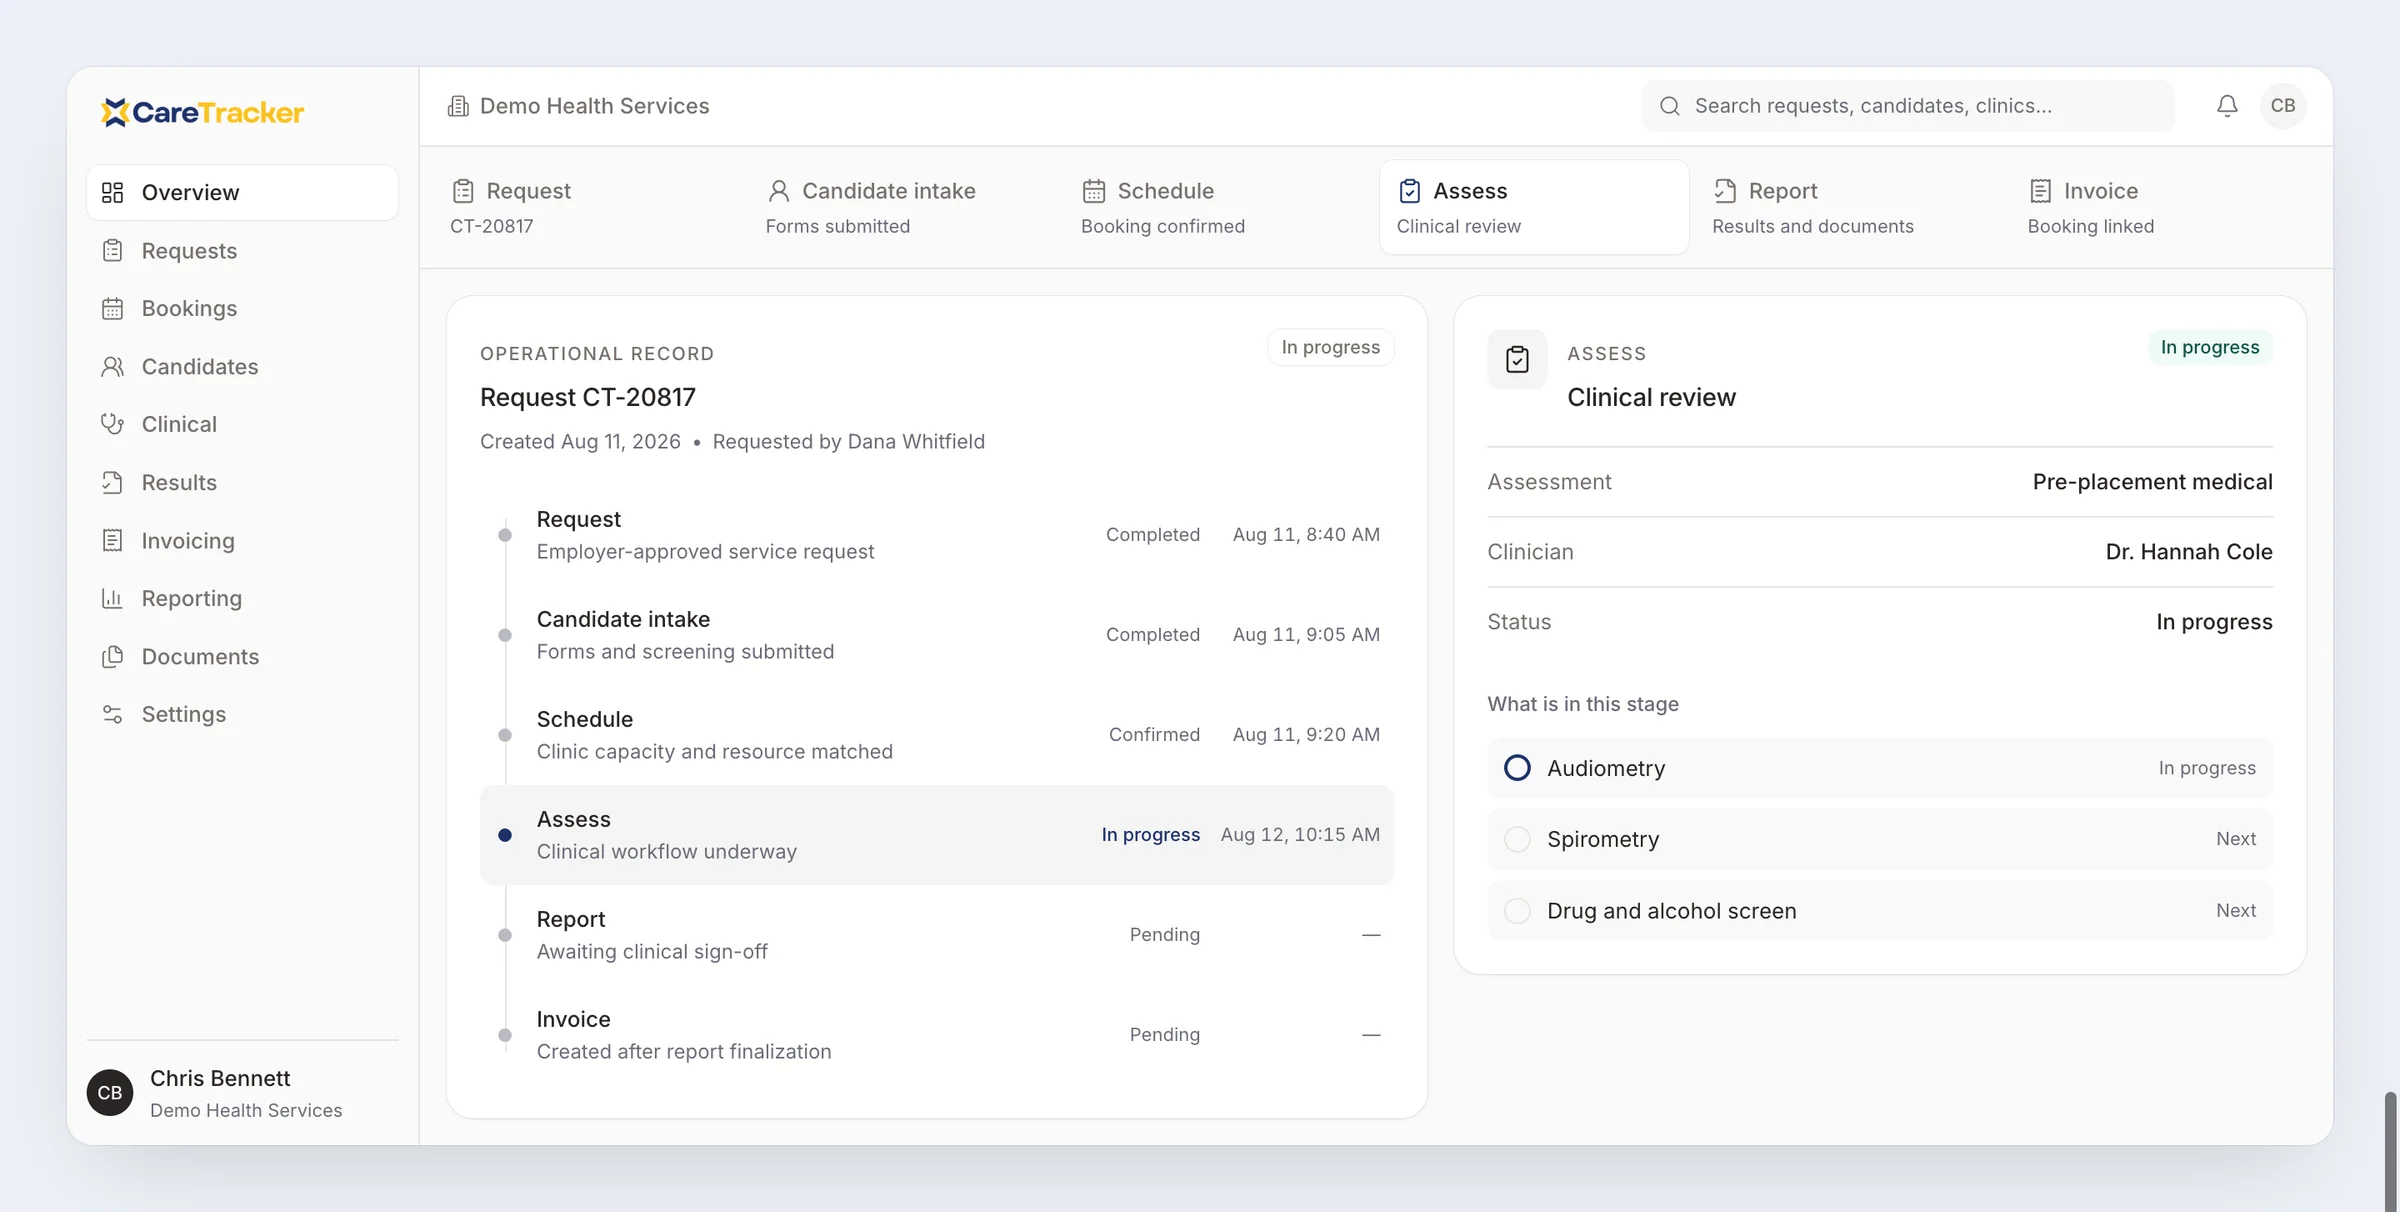Click the clipboard-check icon in Clinical review card
This screenshot has width=2400, height=1212.
(1517, 359)
